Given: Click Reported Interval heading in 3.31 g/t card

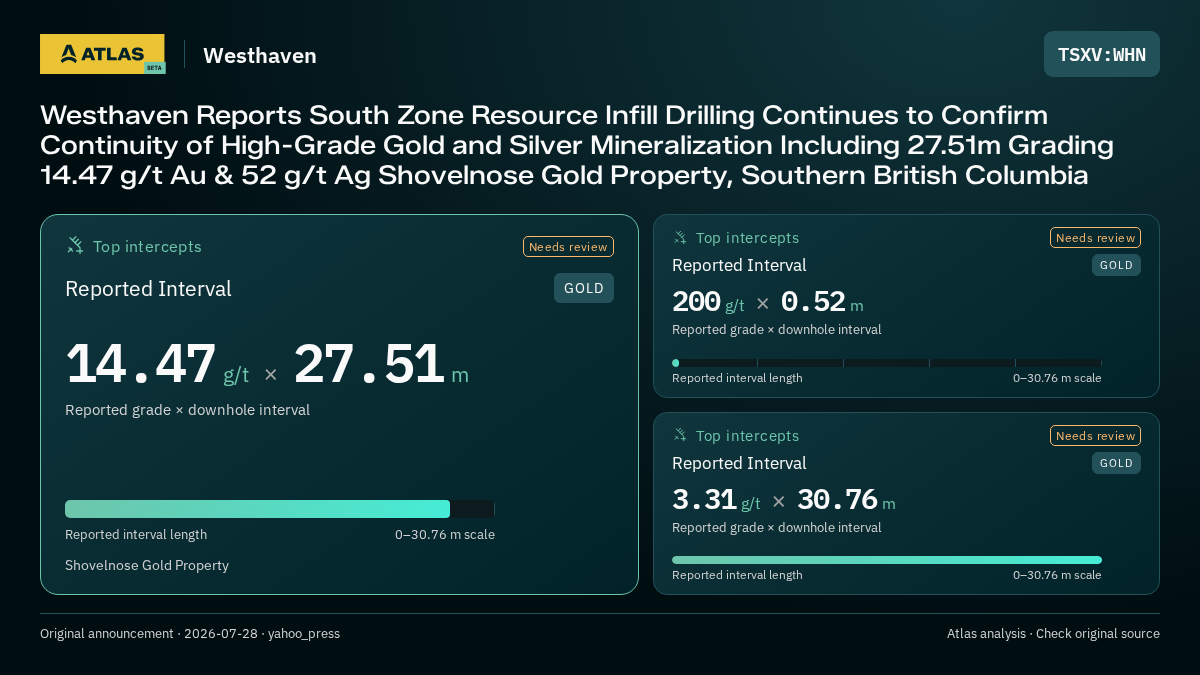Looking at the screenshot, I should point(739,463).
